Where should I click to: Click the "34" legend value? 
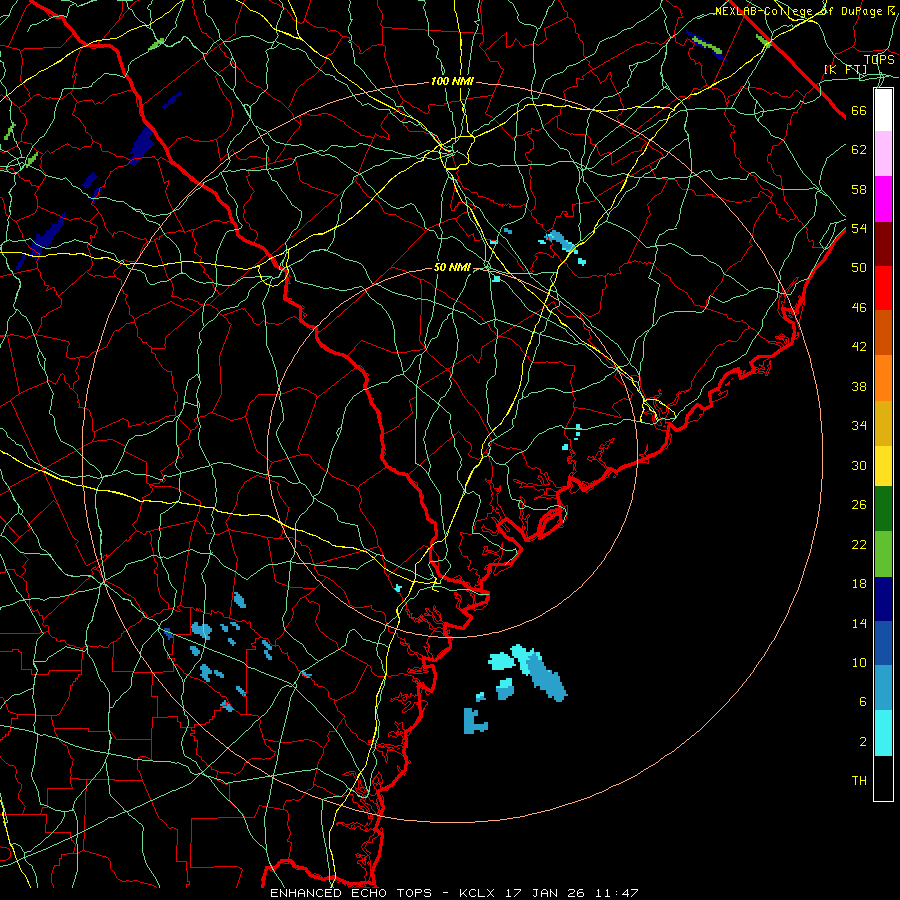tap(859, 426)
